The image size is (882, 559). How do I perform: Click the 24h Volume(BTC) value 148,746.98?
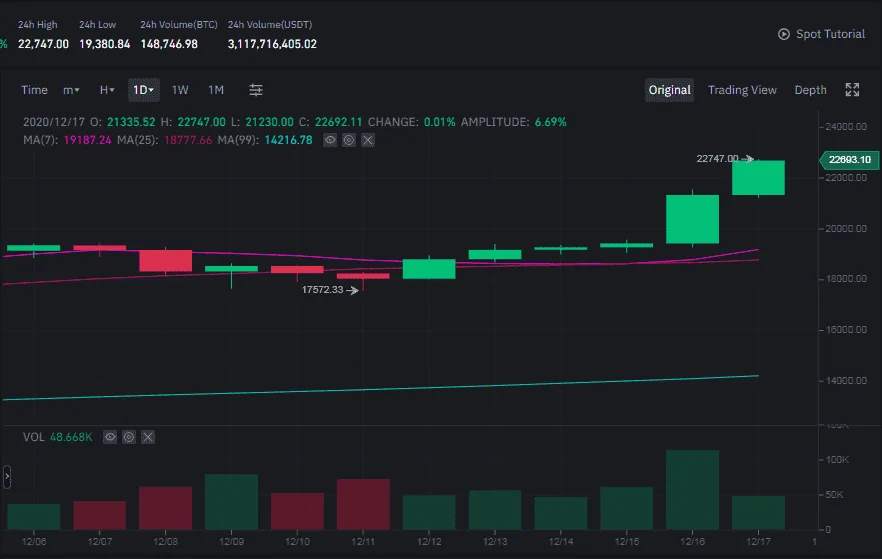pyautogui.click(x=169, y=44)
